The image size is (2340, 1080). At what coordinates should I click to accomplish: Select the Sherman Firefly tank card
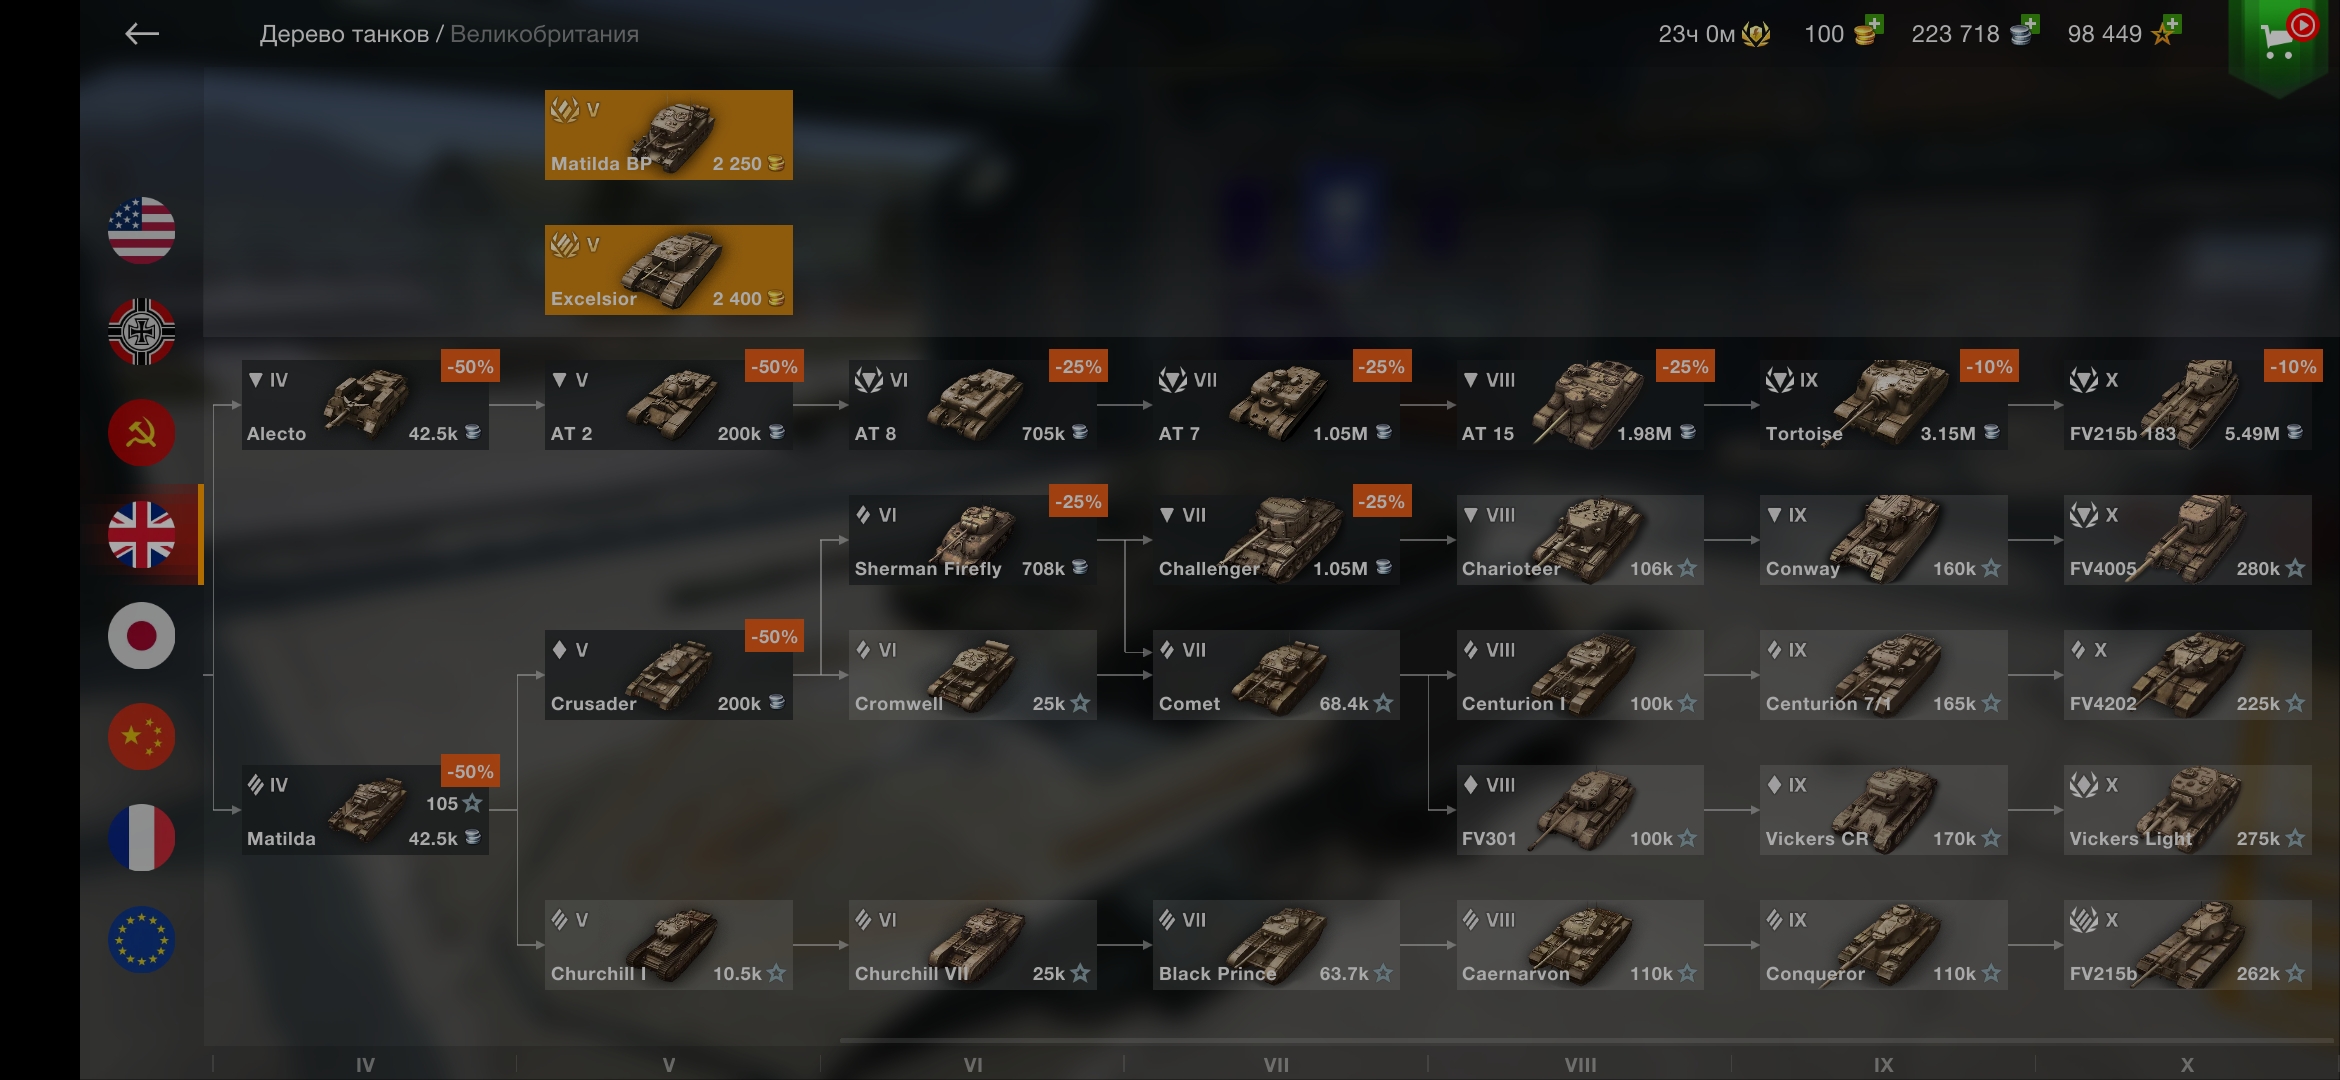pyautogui.click(x=972, y=540)
